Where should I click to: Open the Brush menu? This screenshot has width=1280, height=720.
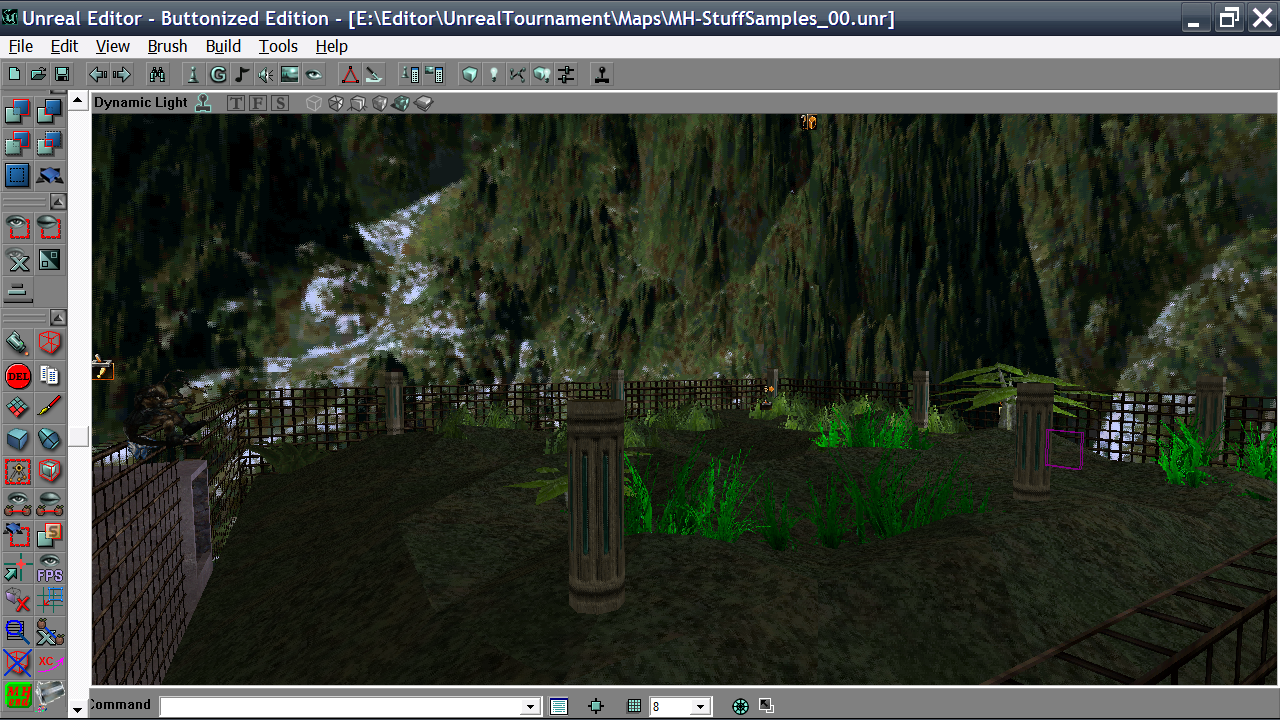click(167, 46)
